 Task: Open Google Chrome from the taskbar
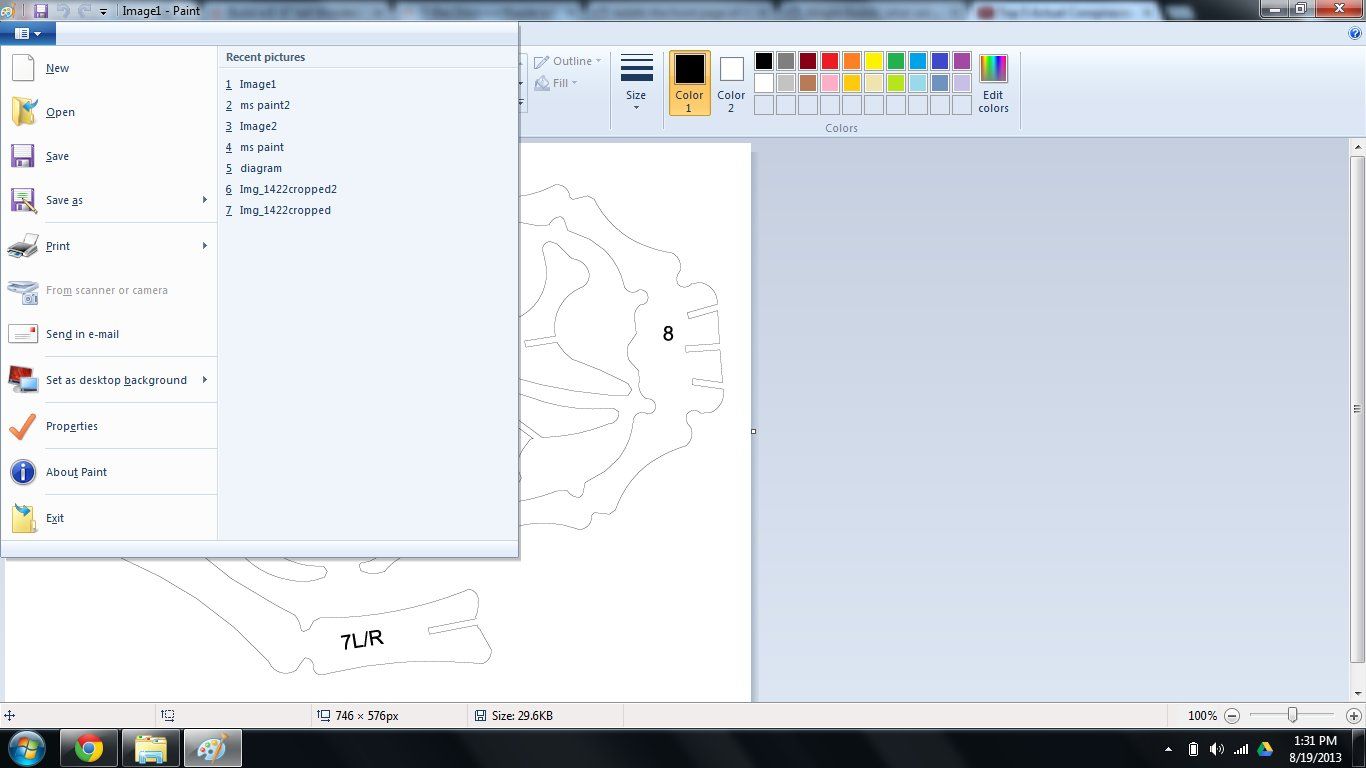coord(89,748)
